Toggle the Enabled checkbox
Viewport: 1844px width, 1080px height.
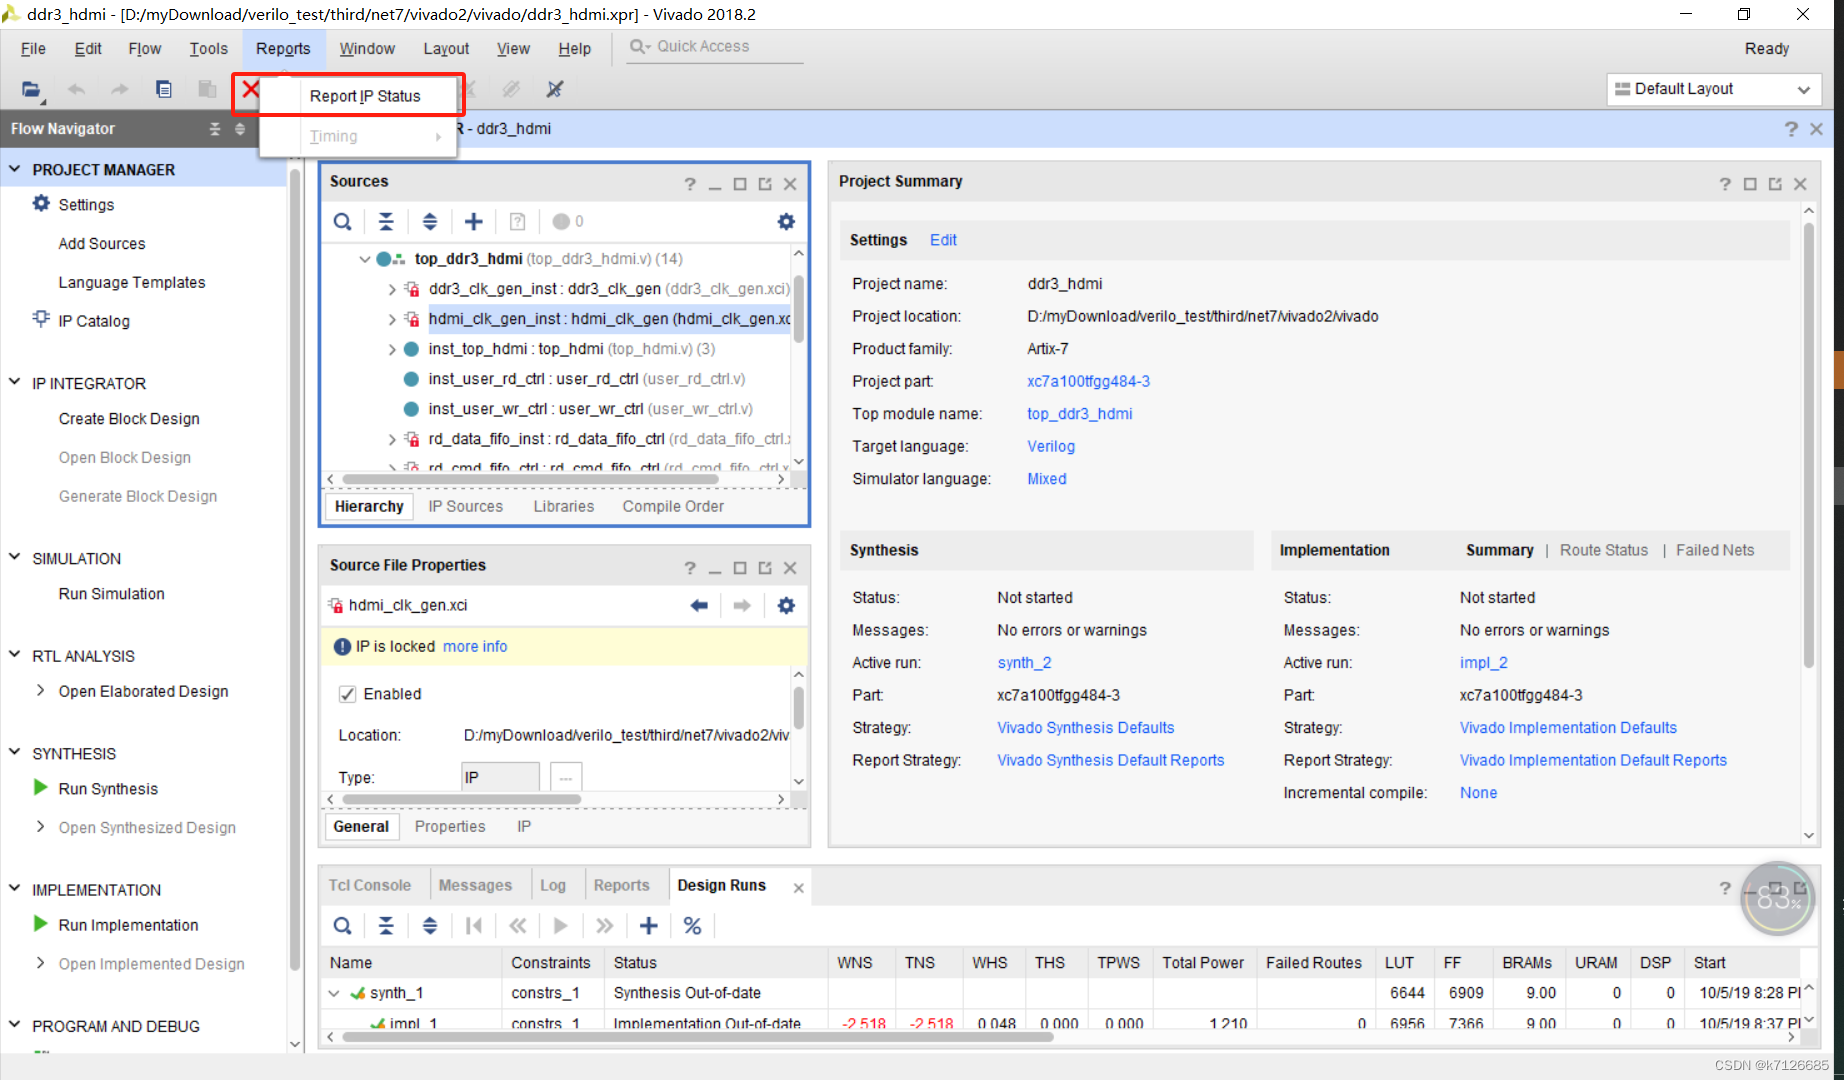(x=347, y=694)
